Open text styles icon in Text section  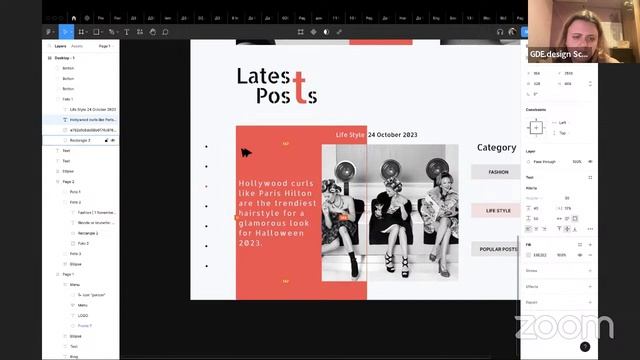590,178
